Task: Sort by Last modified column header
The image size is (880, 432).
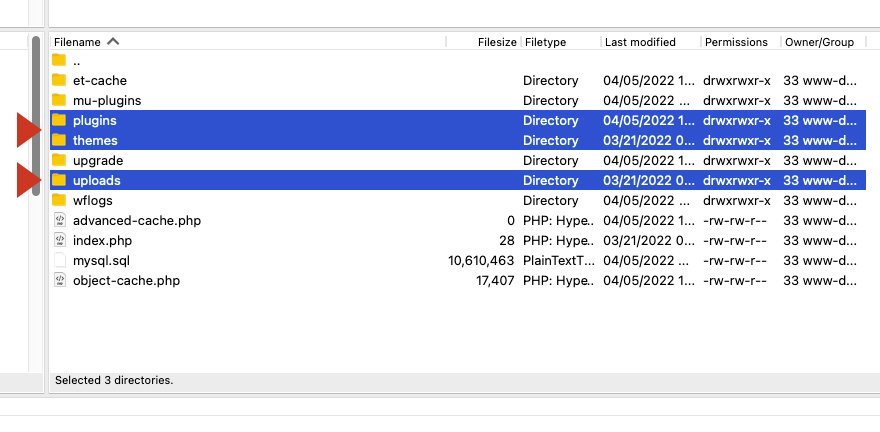Action: pyautogui.click(x=640, y=42)
